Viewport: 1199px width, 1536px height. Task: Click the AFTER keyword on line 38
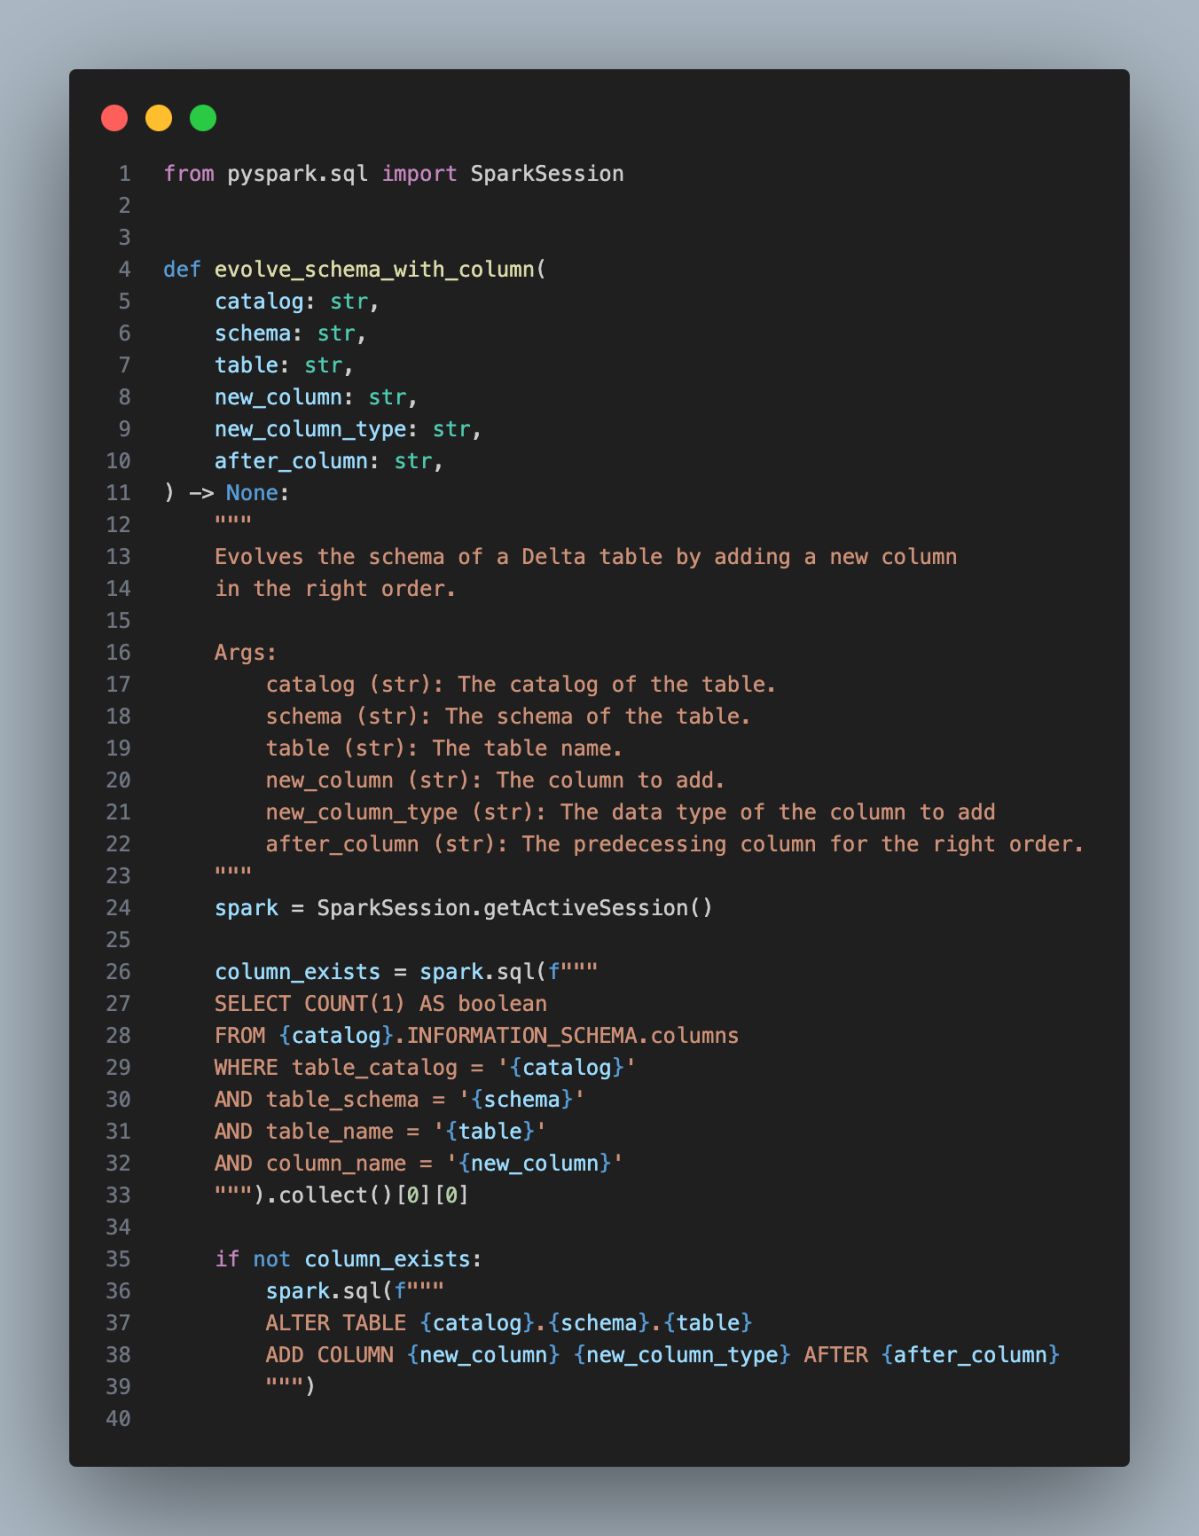pyautogui.click(x=836, y=1355)
